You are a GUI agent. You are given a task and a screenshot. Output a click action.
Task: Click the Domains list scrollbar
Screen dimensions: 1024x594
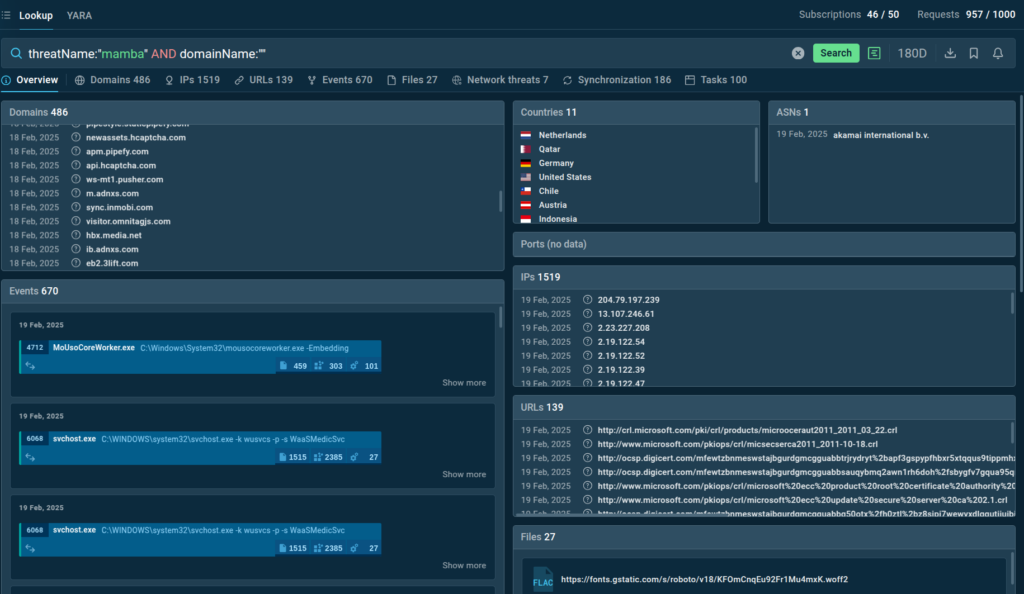[x=500, y=200]
